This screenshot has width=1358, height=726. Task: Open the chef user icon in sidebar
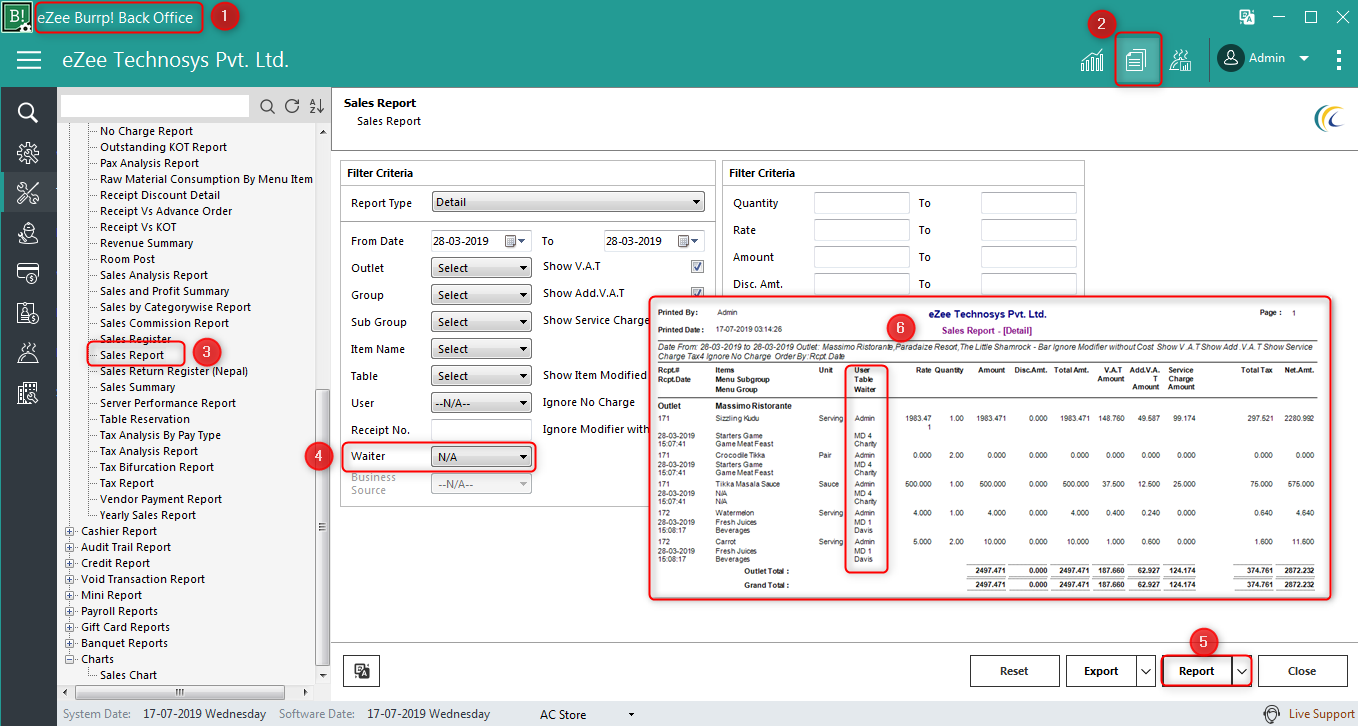click(x=28, y=232)
